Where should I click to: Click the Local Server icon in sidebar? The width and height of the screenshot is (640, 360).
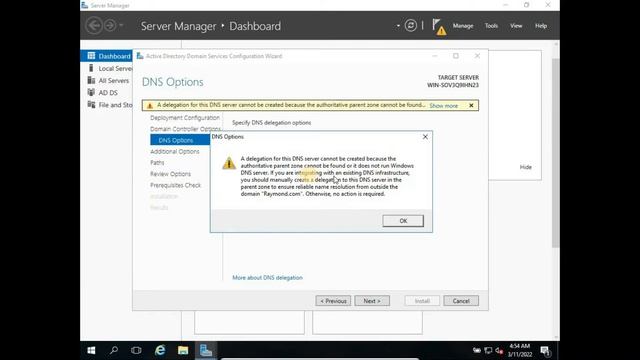tap(91, 68)
